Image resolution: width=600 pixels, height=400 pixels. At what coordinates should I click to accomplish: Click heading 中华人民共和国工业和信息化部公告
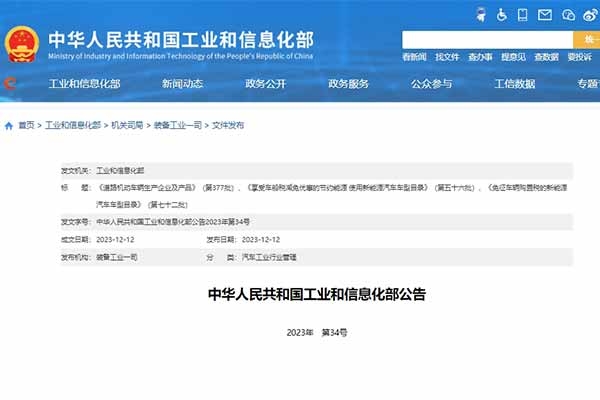tap(317, 294)
